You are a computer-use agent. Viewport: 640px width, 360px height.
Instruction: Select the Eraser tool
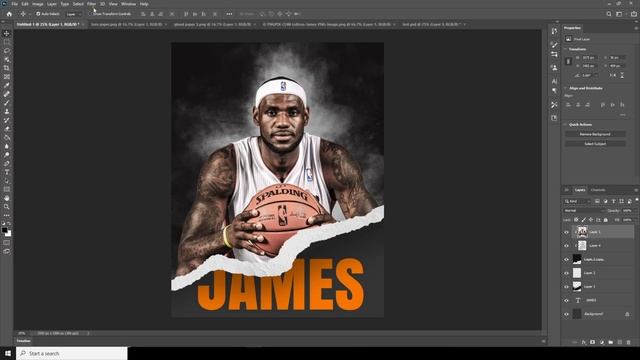(x=7, y=129)
